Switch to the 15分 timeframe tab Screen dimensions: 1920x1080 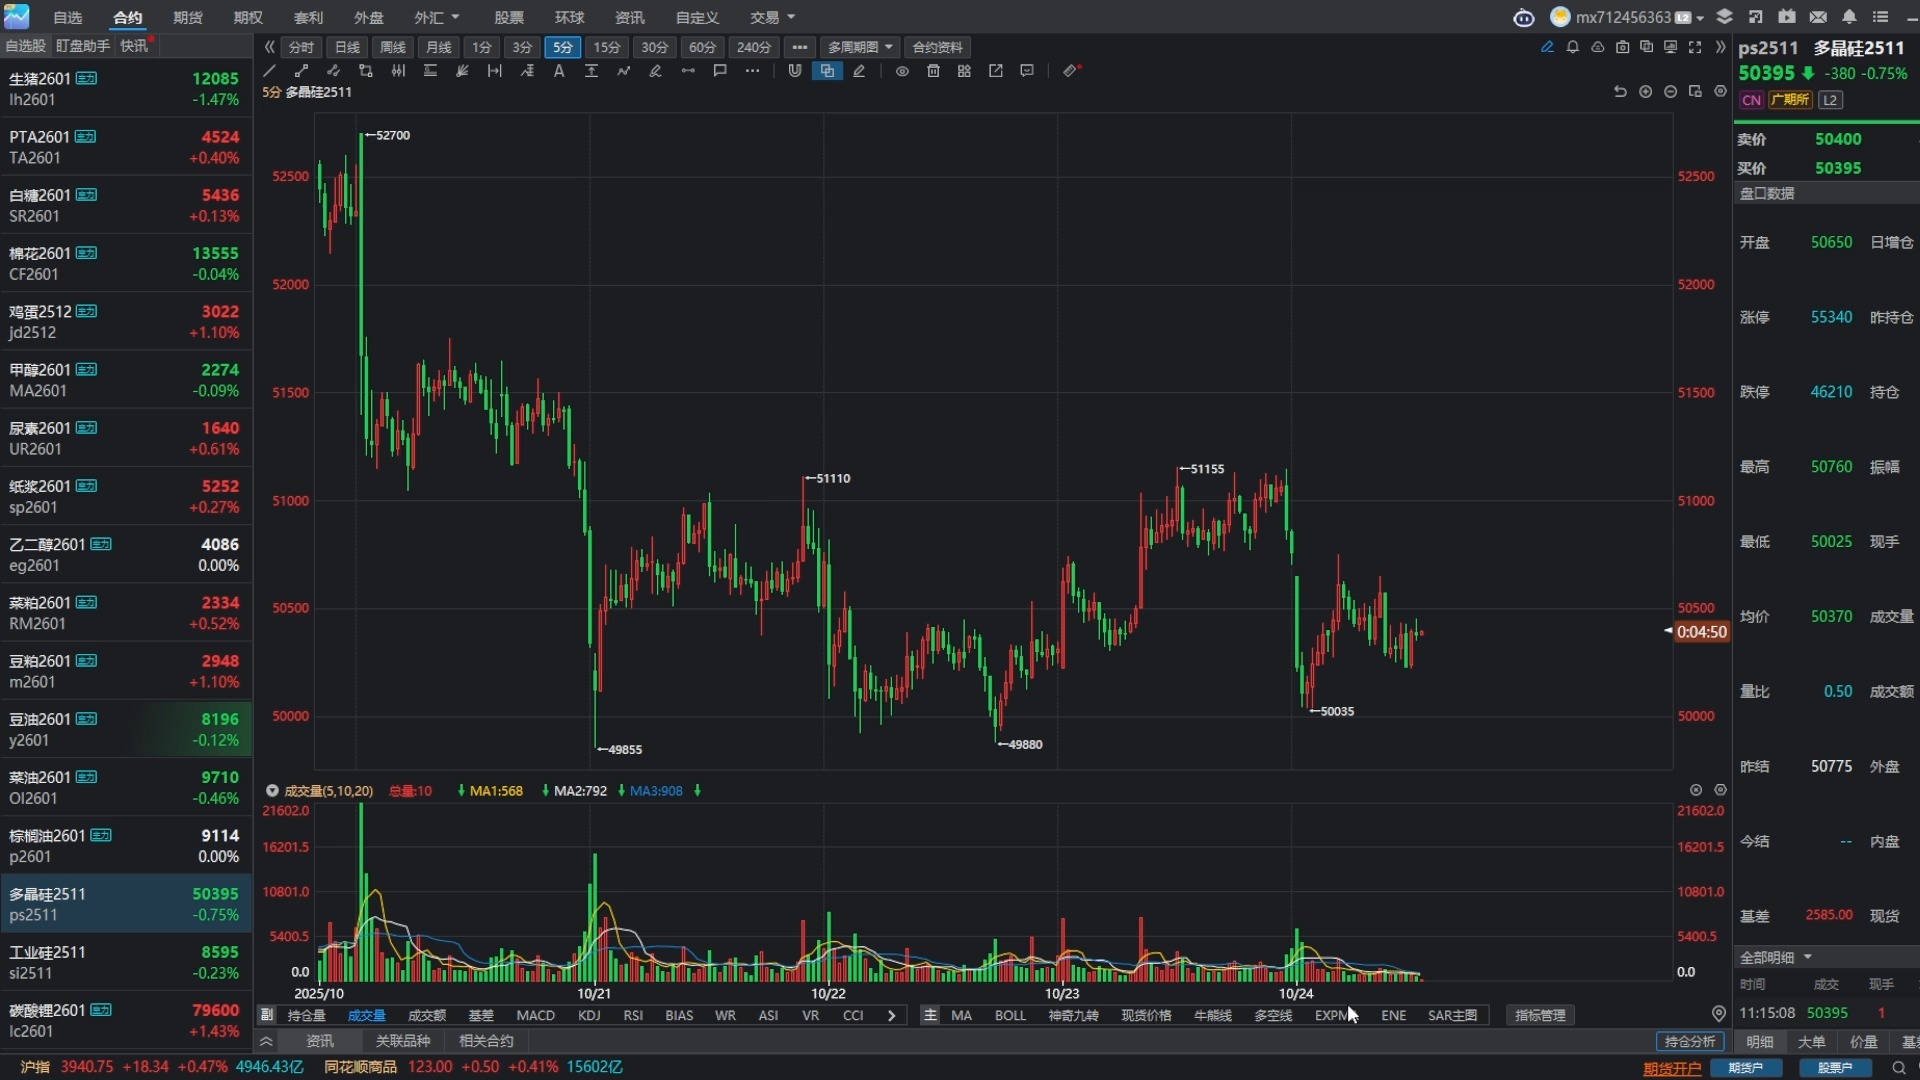(607, 47)
